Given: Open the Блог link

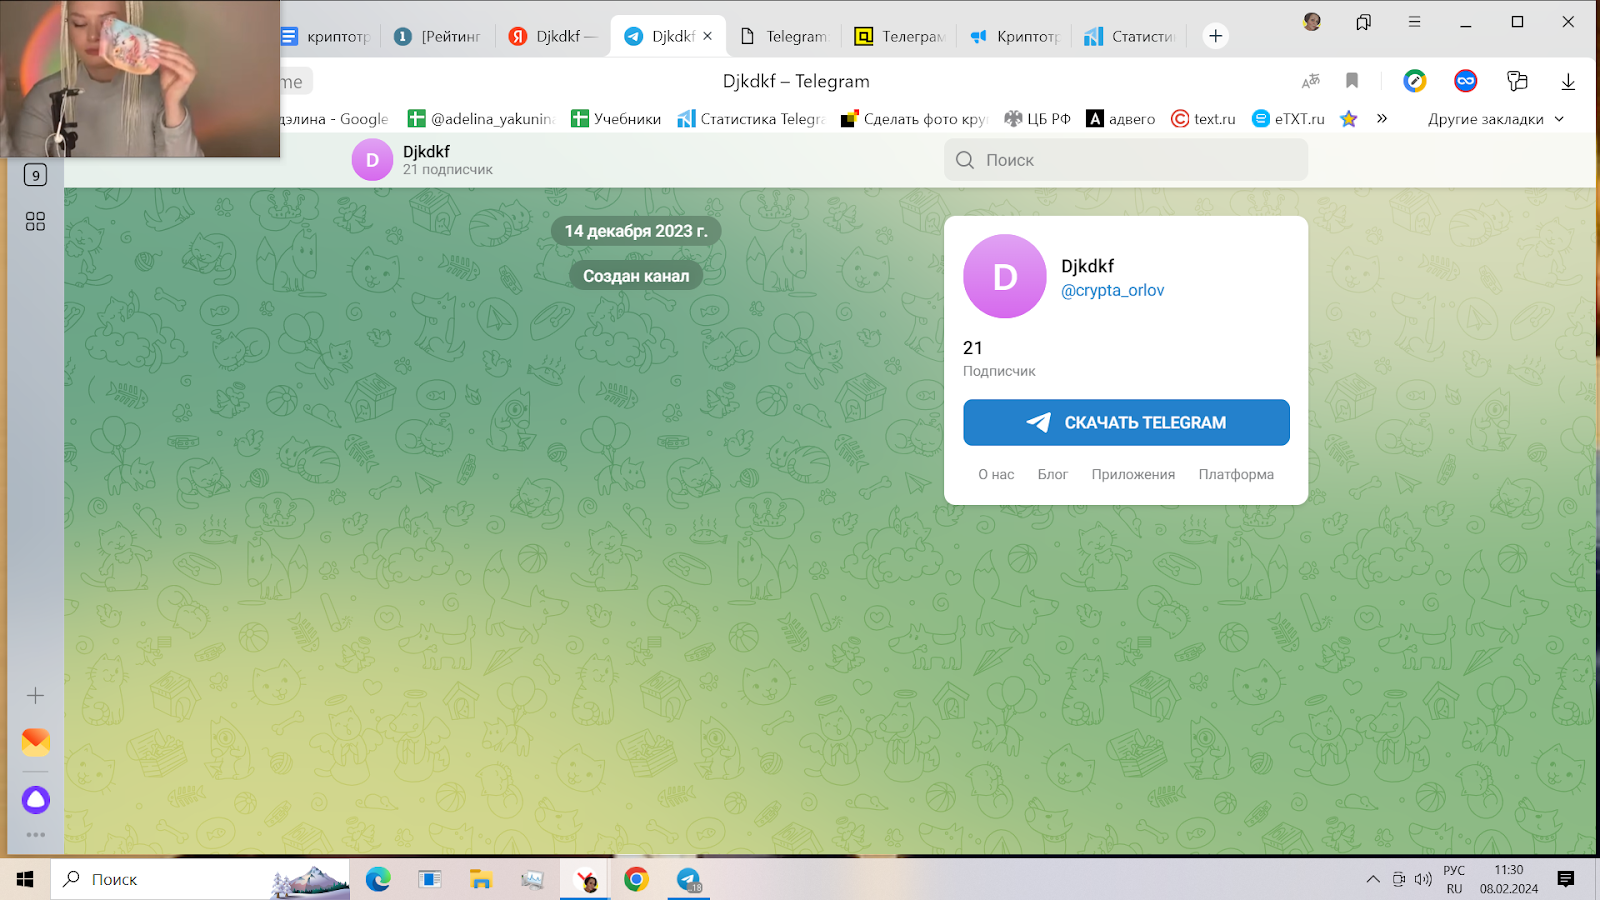Looking at the screenshot, I should point(1052,474).
